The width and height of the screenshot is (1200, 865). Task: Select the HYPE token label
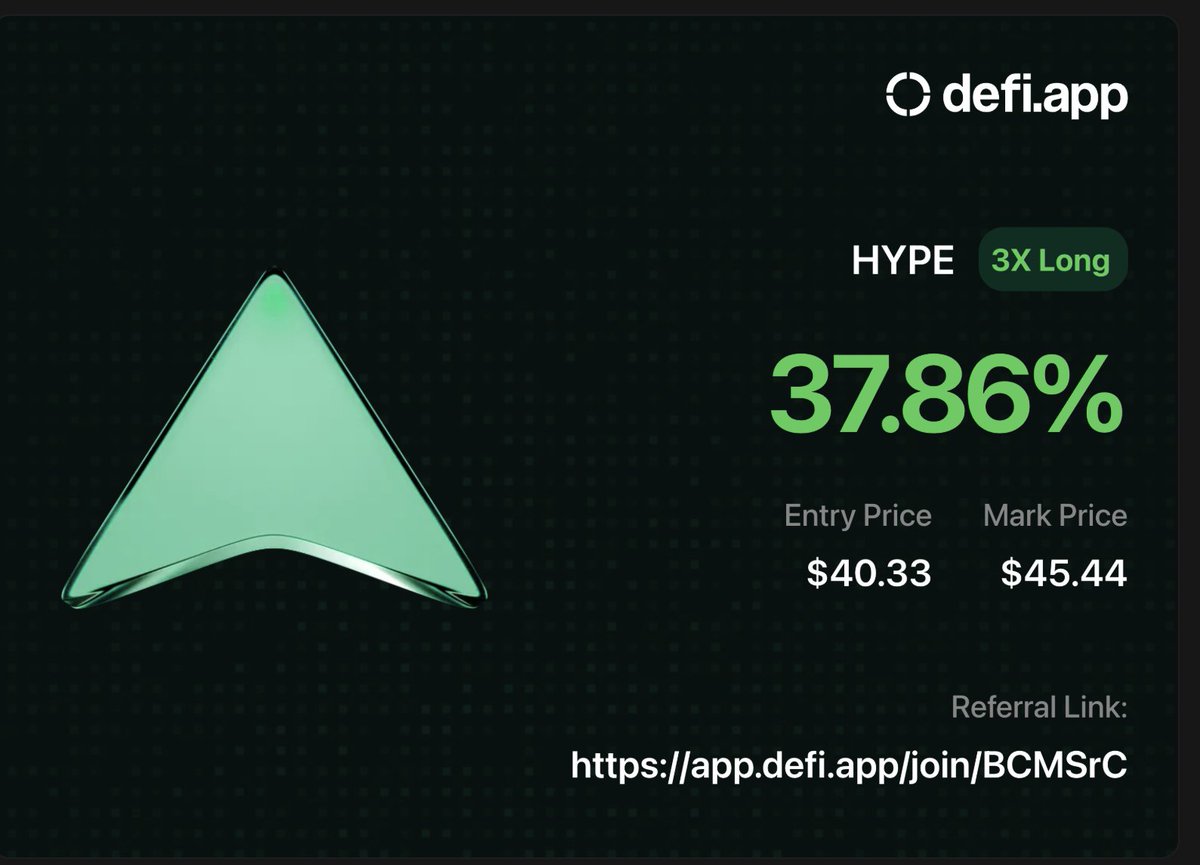903,261
